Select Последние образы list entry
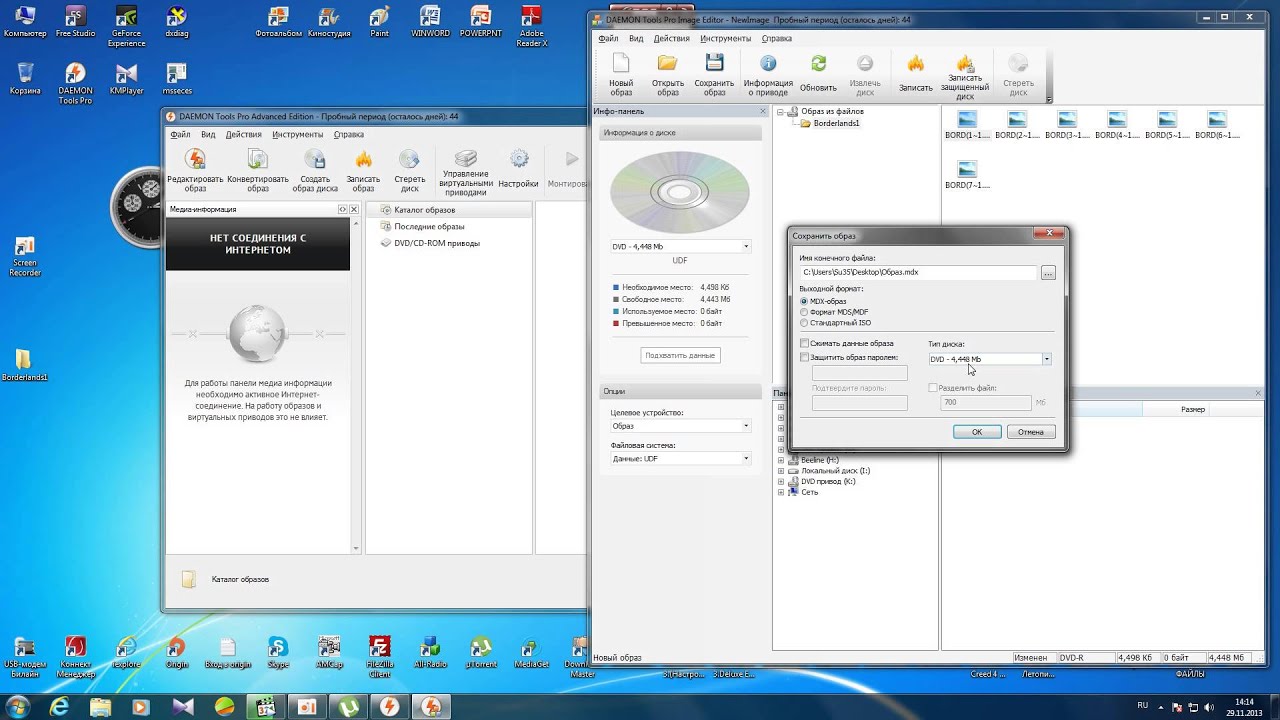The height and width of the screenshot is (720, 1280). tap(429, 226)
